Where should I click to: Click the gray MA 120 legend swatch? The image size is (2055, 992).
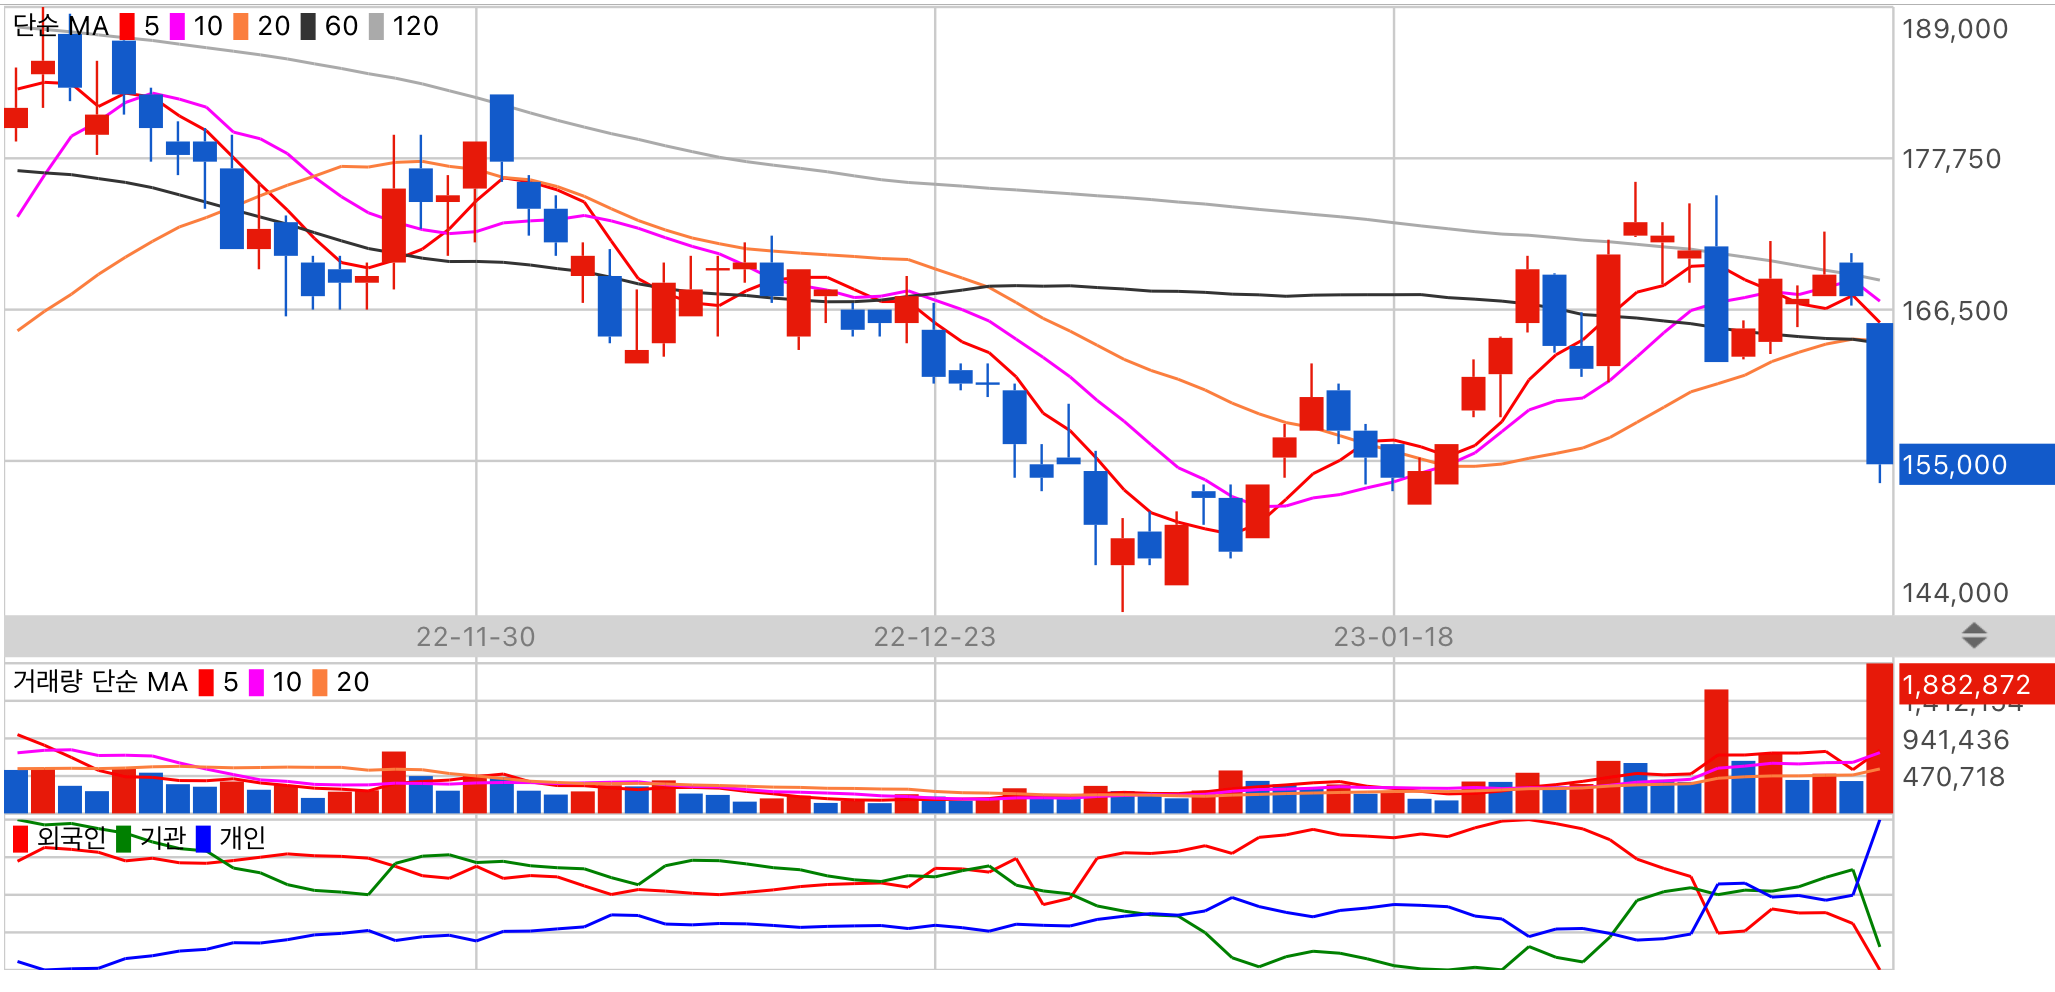[376, 27]
